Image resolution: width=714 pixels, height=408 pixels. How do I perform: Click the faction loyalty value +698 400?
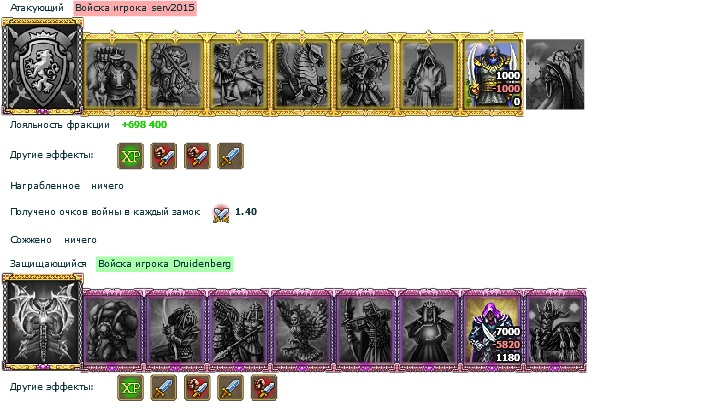tap(144, 125)
